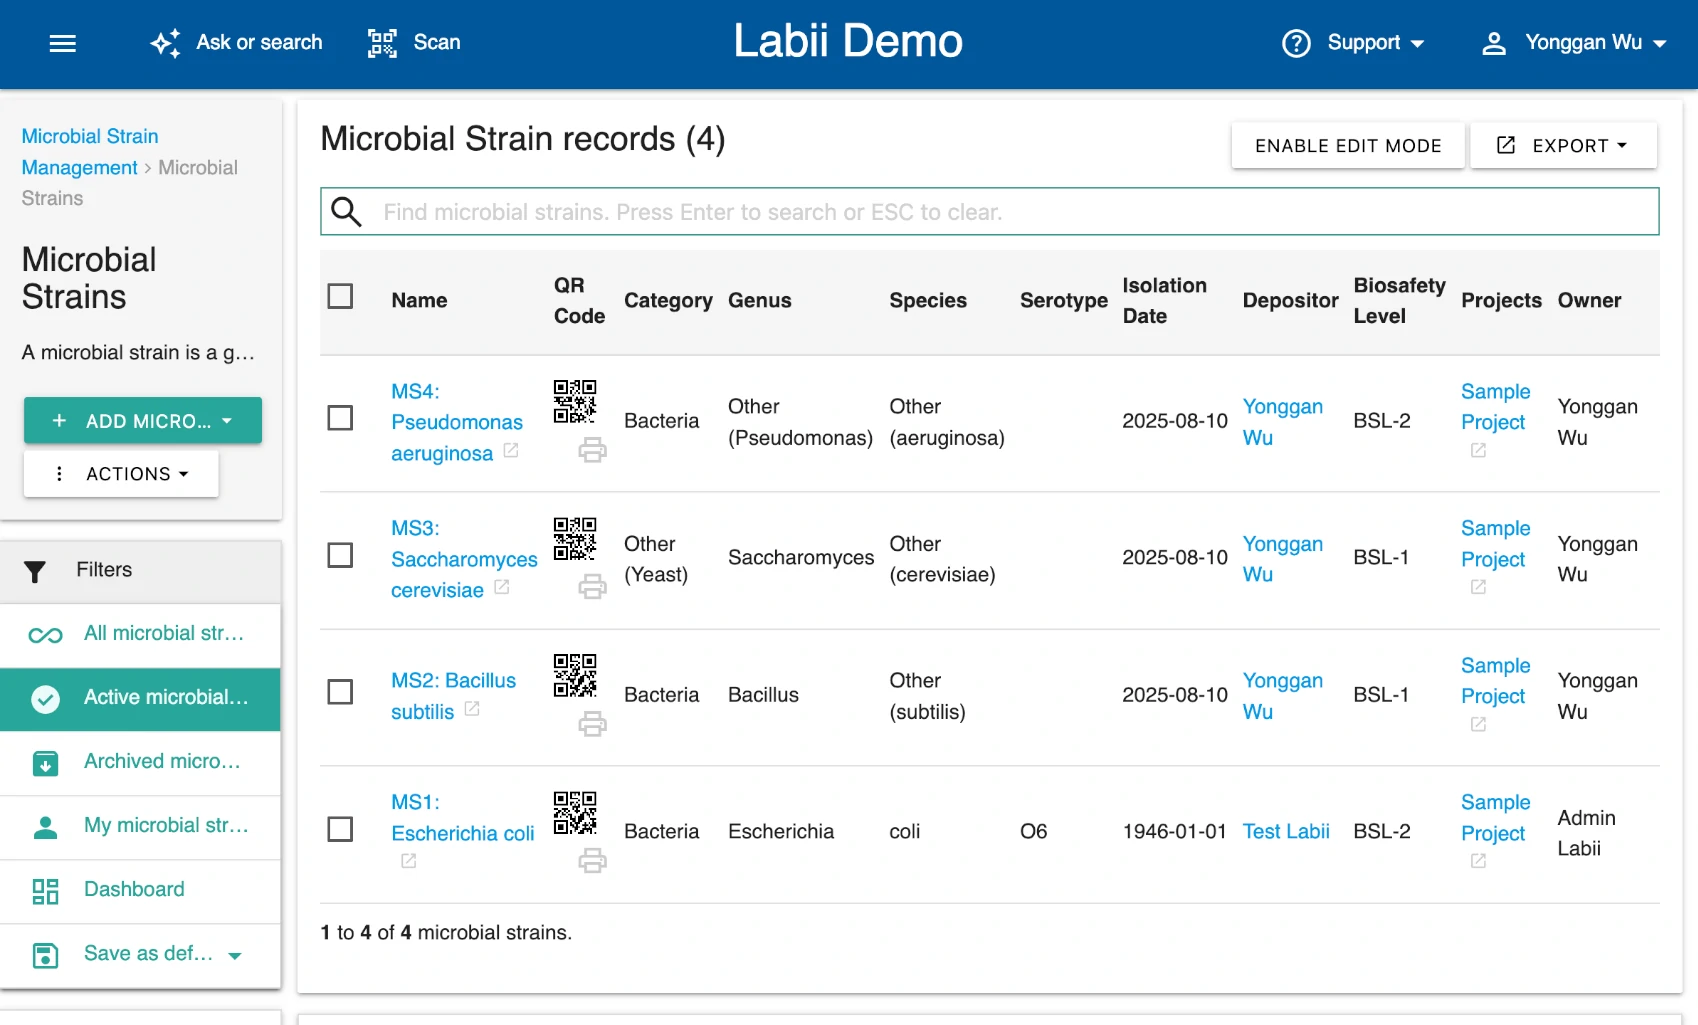The width and height of the screenshot is (1698, 1025).
Task: Open the Test Labii depositor link
Action: [1285, 832]
